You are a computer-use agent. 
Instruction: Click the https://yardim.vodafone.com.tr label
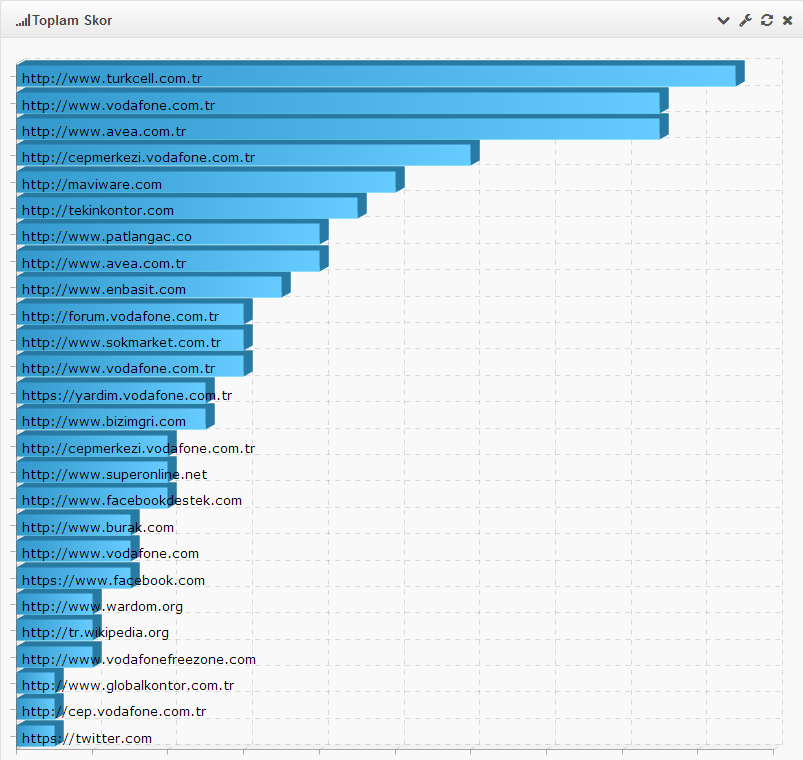coord(127,395)
